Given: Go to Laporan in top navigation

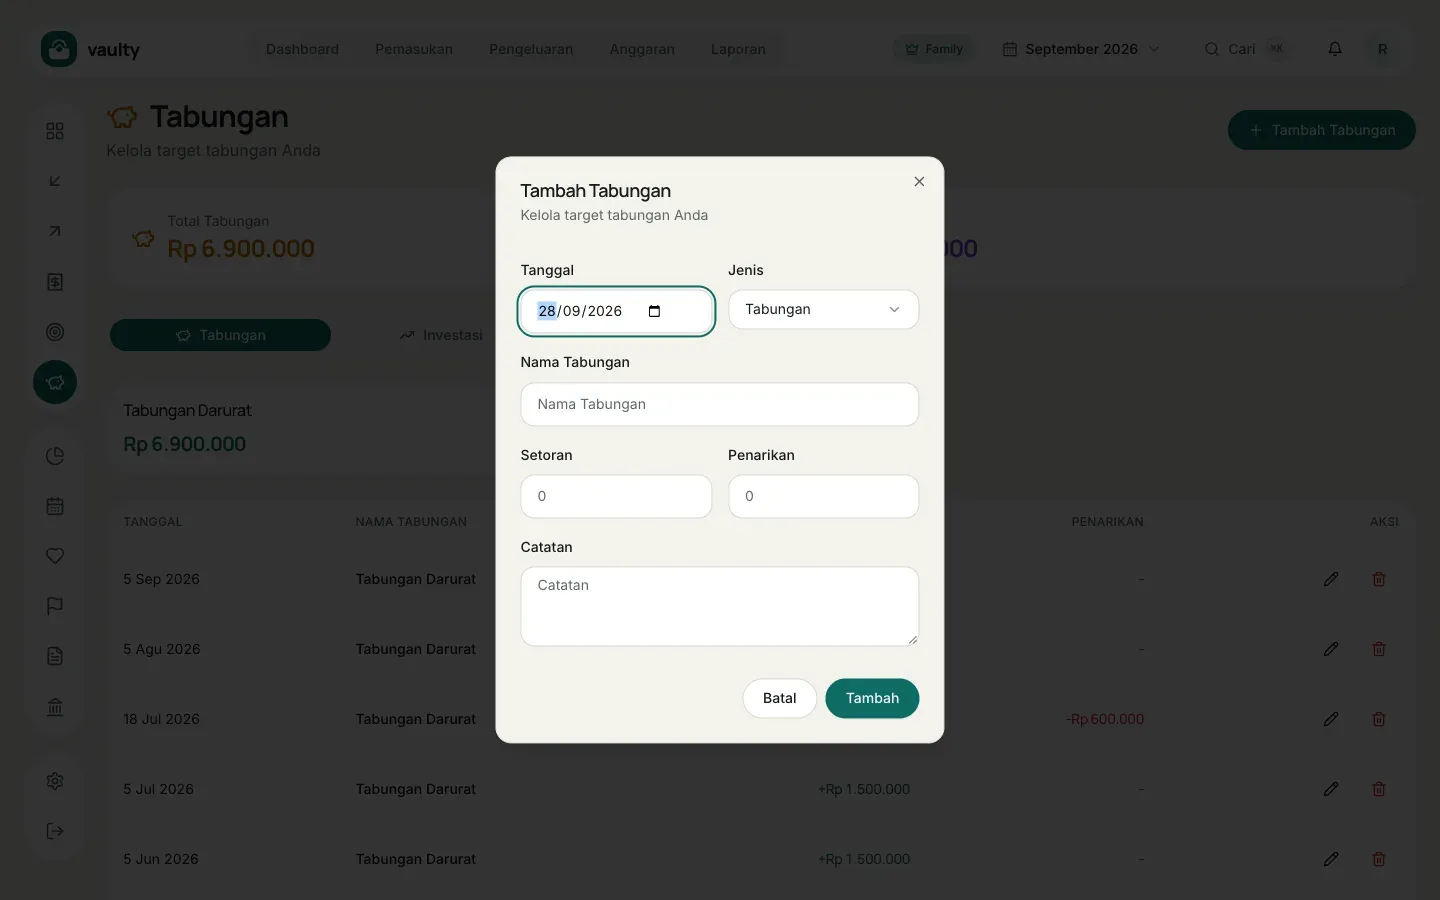Looking at the screenshot, I should 738,49.
